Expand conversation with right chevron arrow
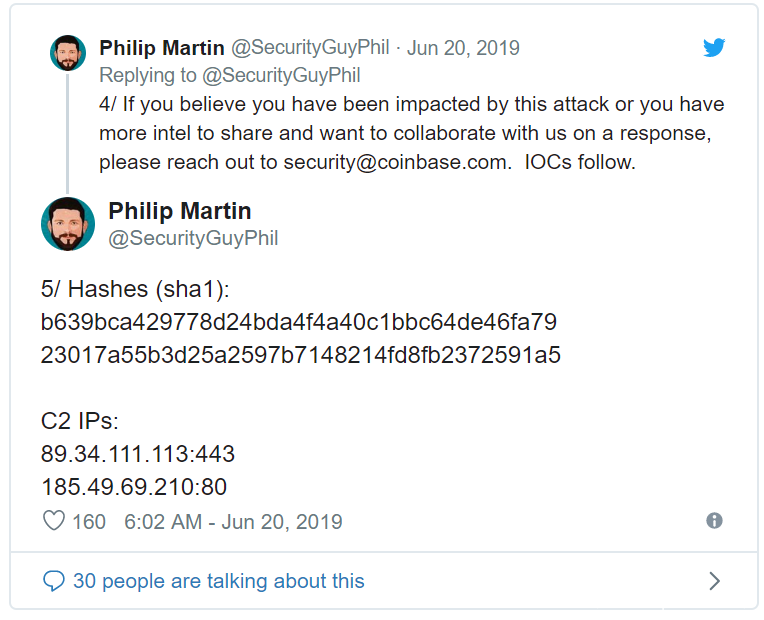 click(714, 581)
